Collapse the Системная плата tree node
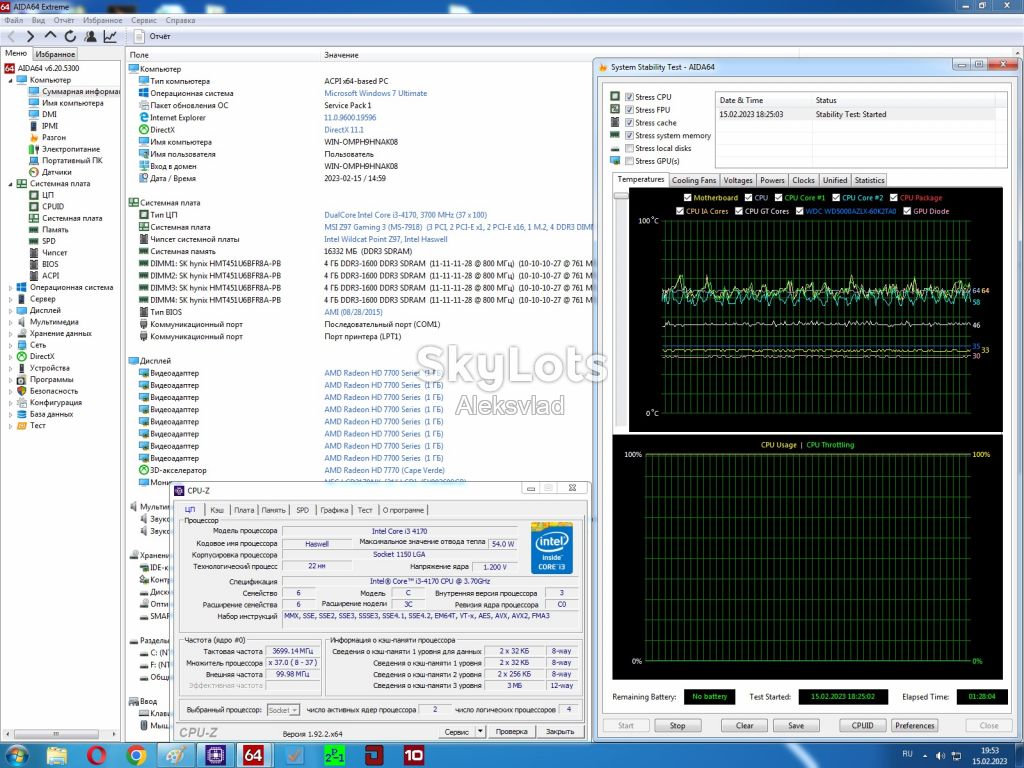 (10, 184)
